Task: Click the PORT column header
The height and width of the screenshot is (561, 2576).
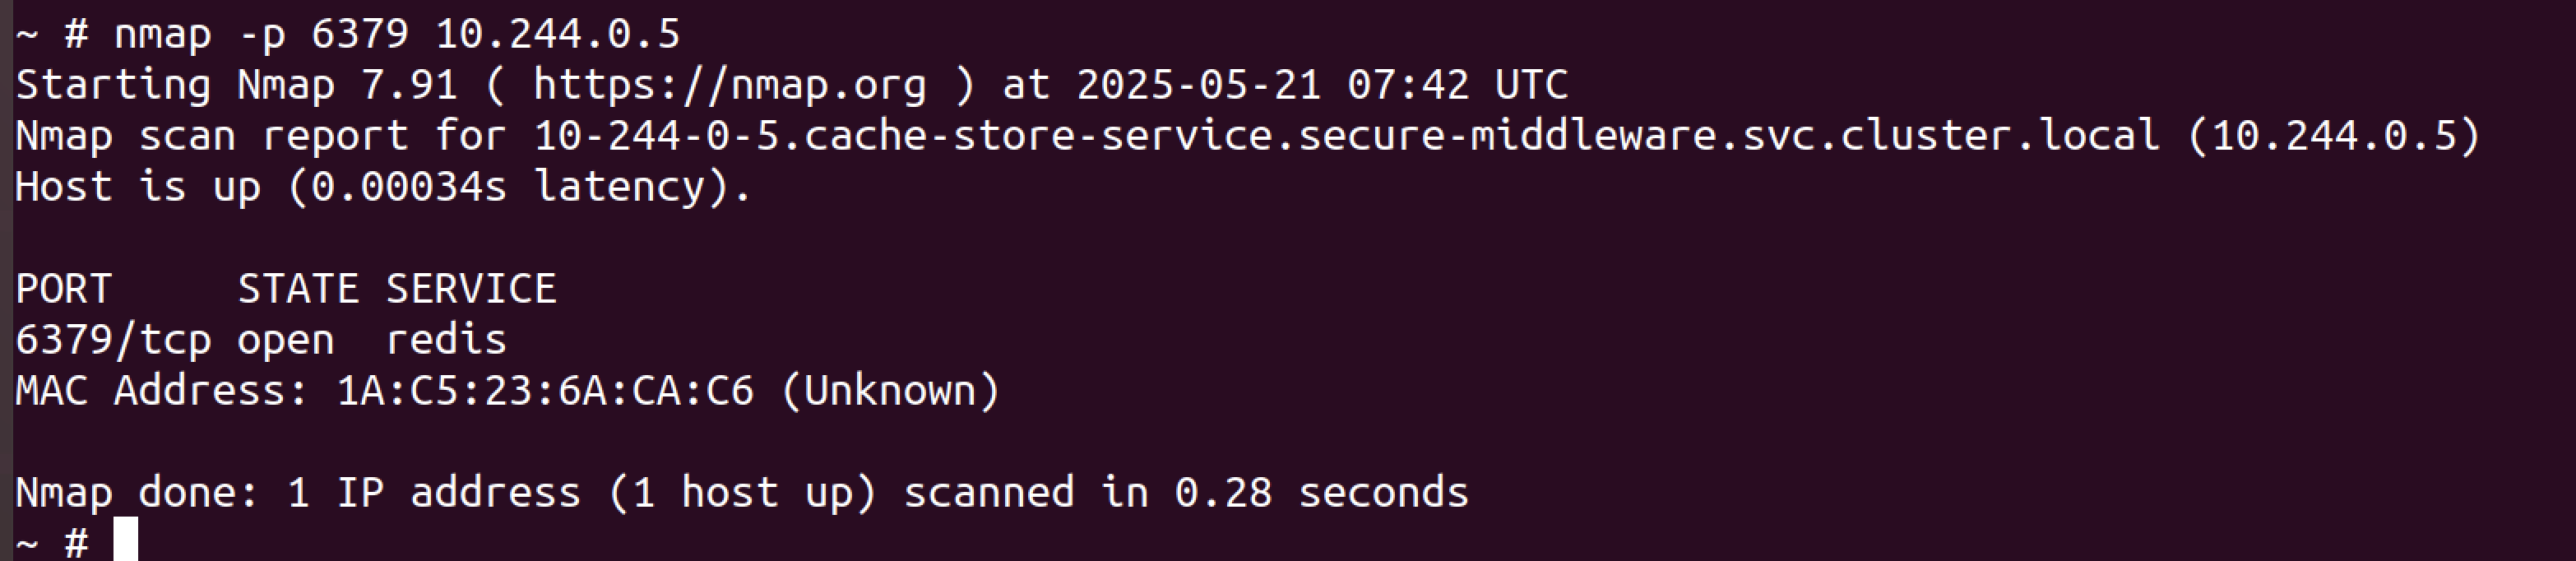Action: pyautogui.click(x=63, y=289)
